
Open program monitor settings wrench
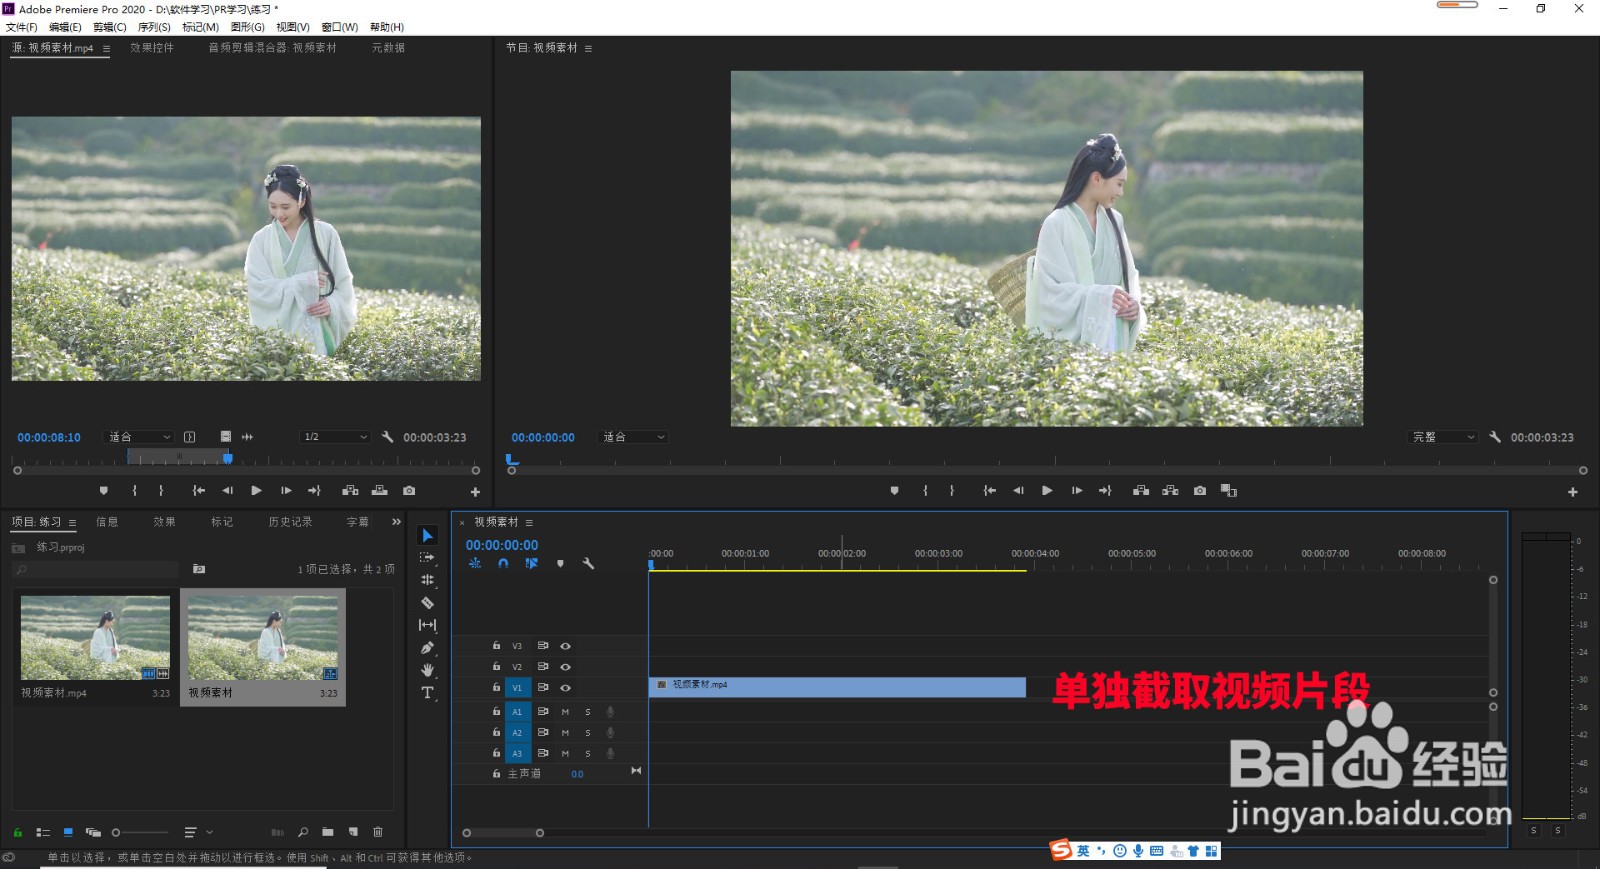click(x=1495, y=437)
